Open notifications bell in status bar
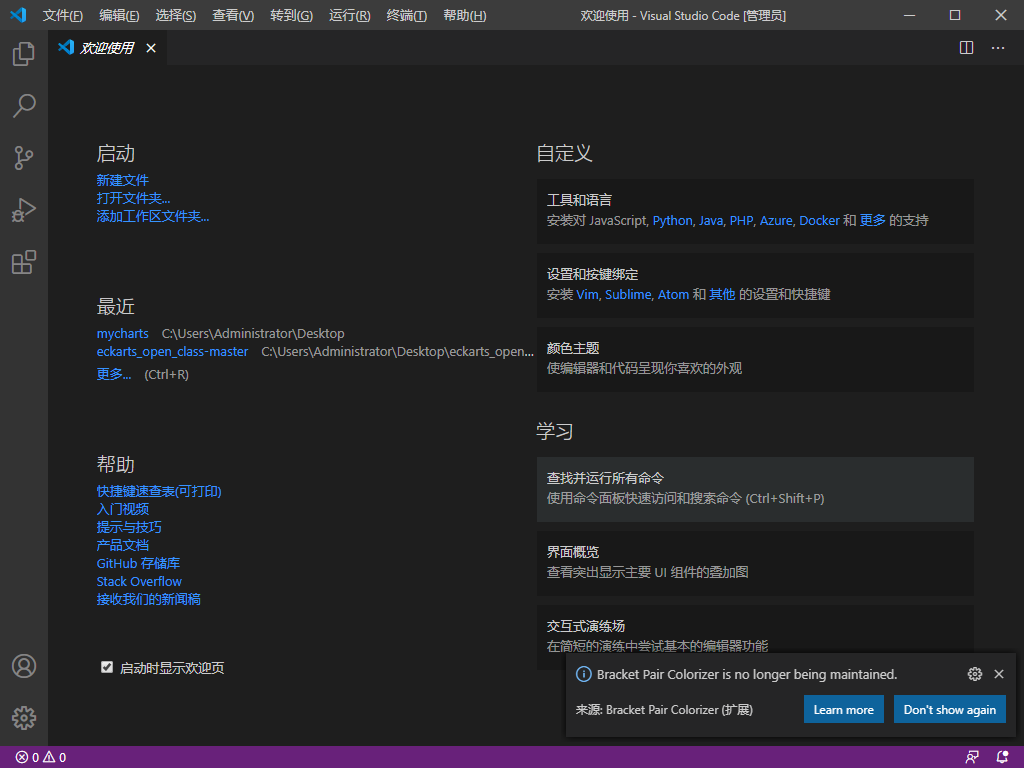This screenshot has width=1024, height=768. (x=1002, y=758)
